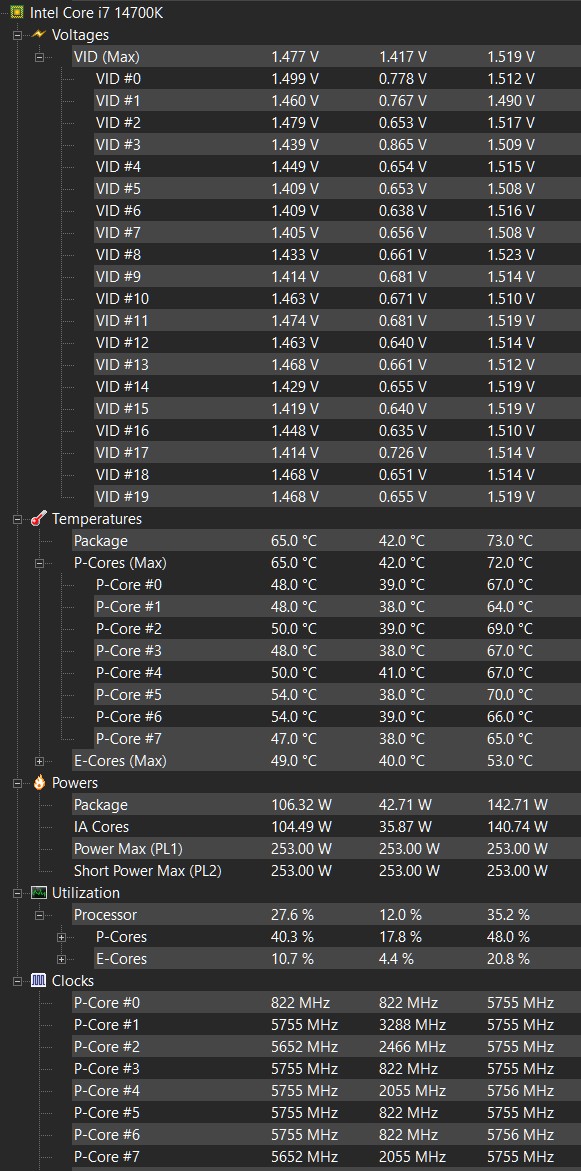Select the VID #15 row
The image size is (581, 1171).
(x=338, y=409)
